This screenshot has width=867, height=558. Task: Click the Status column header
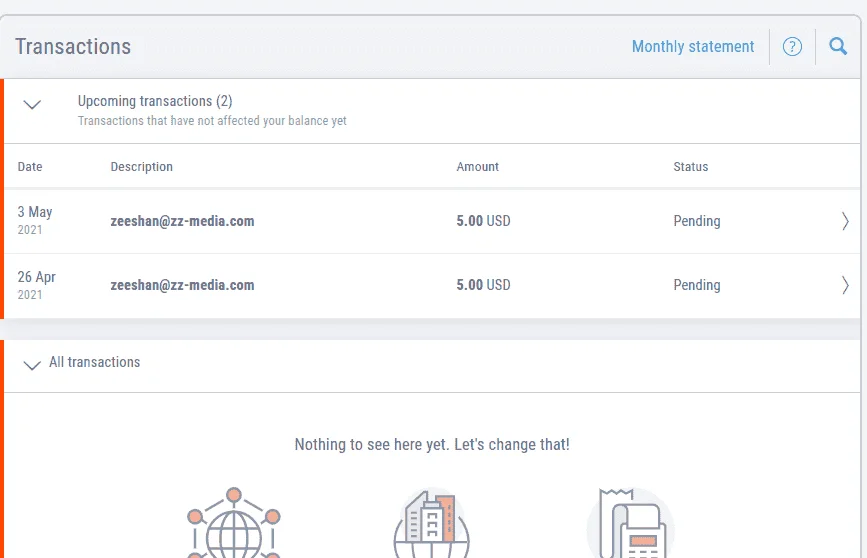click(x=691, y=166)
